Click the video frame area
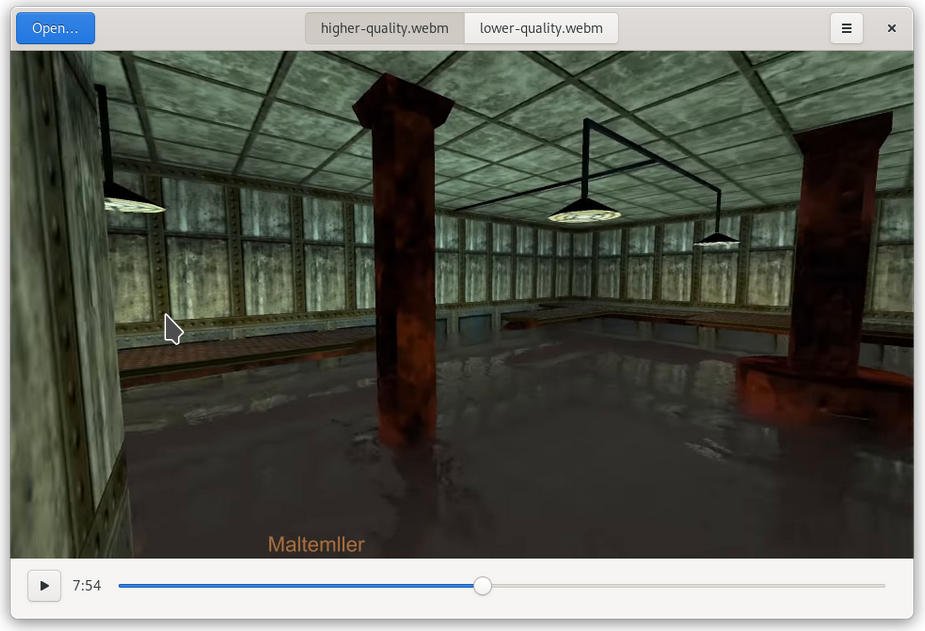 tap(462, 304)
